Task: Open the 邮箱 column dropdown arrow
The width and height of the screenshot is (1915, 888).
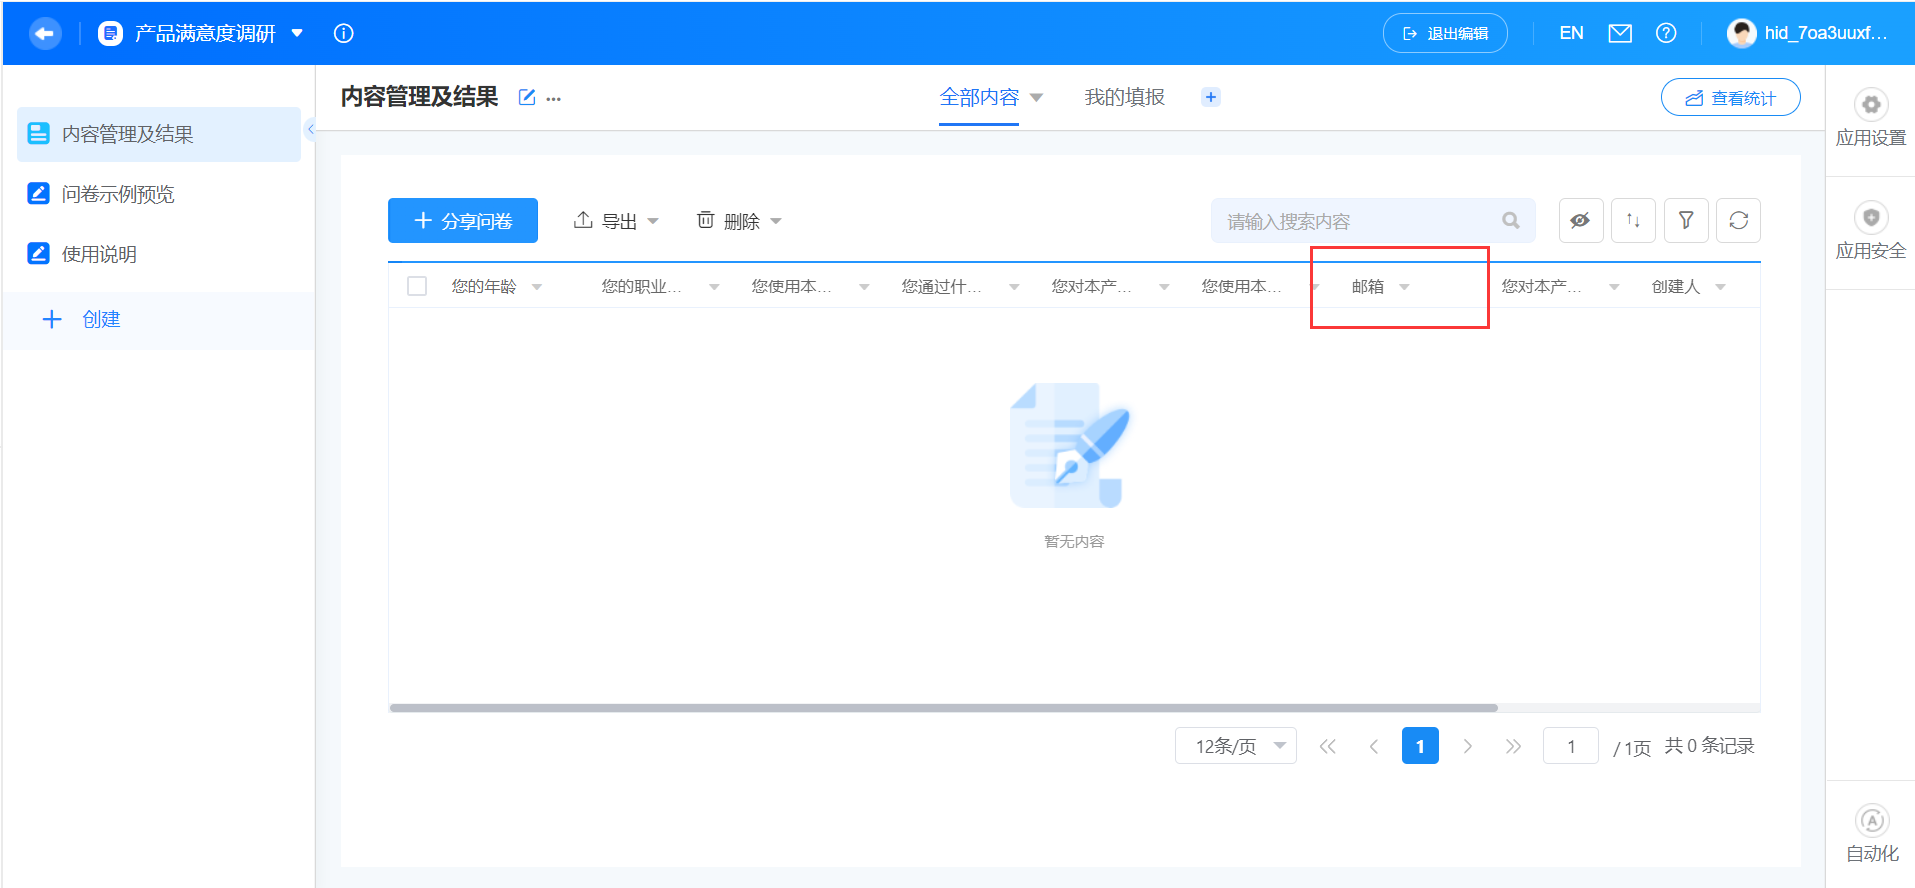Action: [1404, 287]
